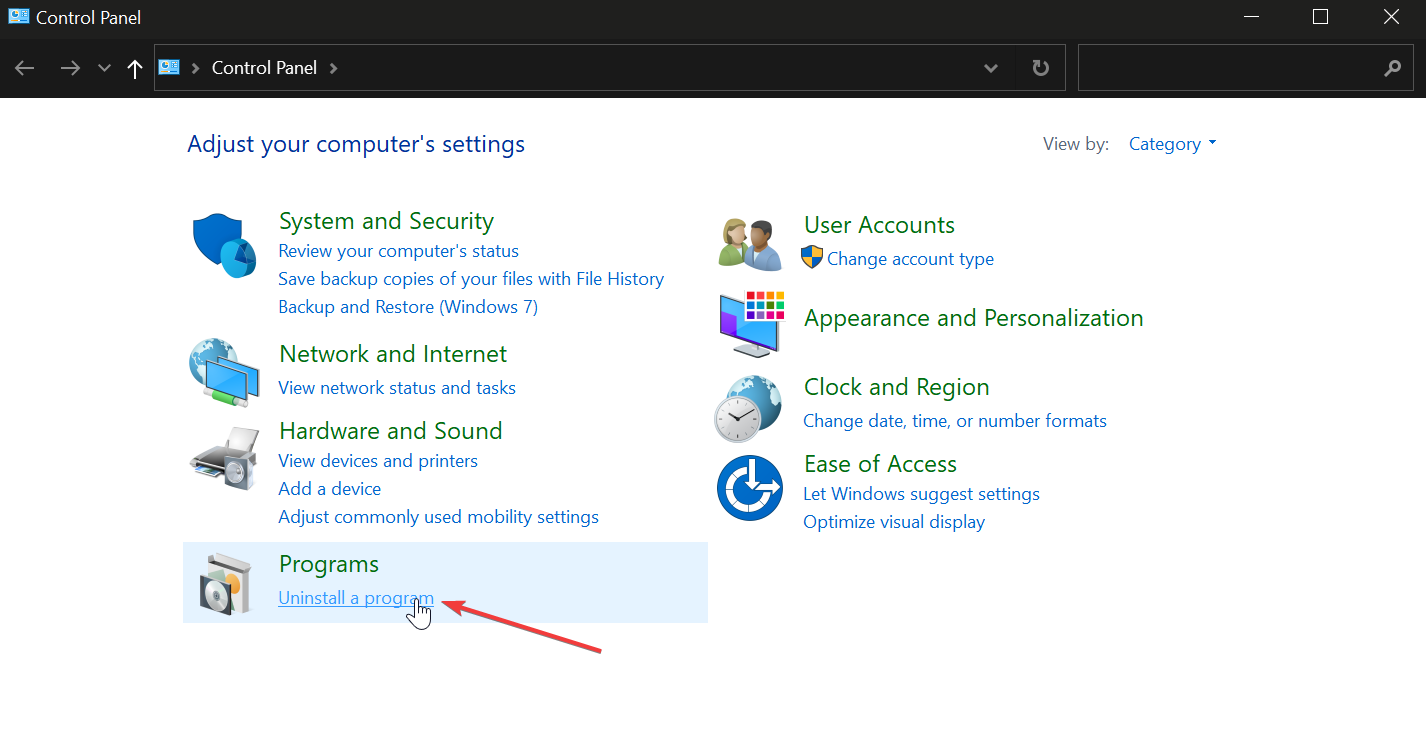Click Uninstall a program link

(355, 598)
